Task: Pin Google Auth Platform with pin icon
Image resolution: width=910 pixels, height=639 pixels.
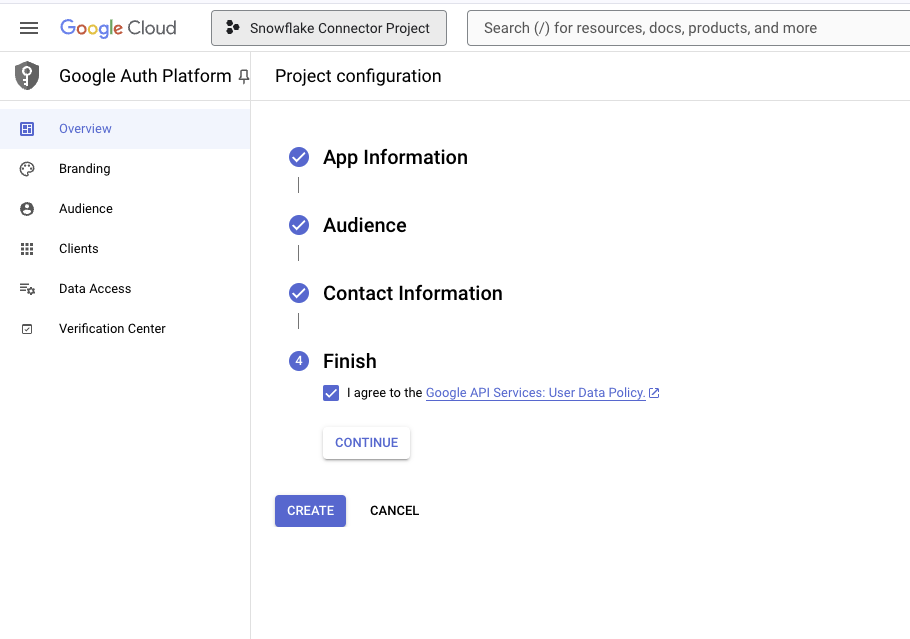Action: click(x=243, y=77)
